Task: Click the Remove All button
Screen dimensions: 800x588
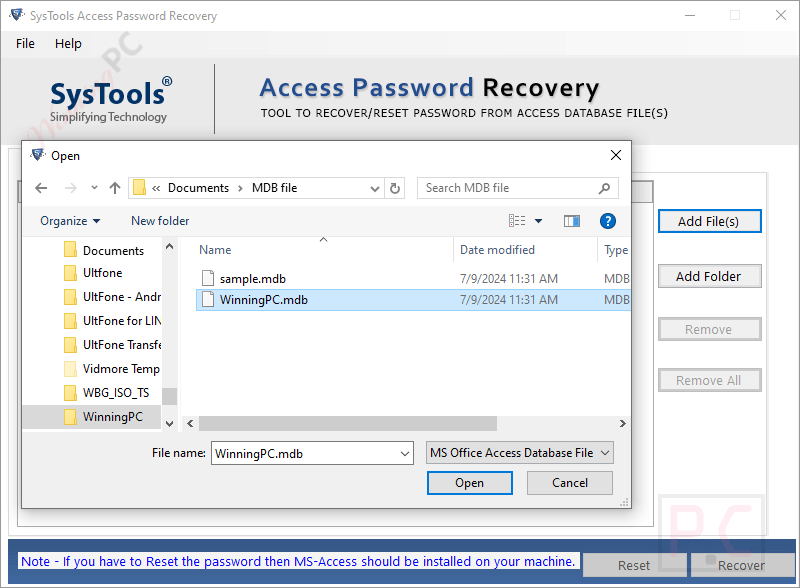Action: 709,380
